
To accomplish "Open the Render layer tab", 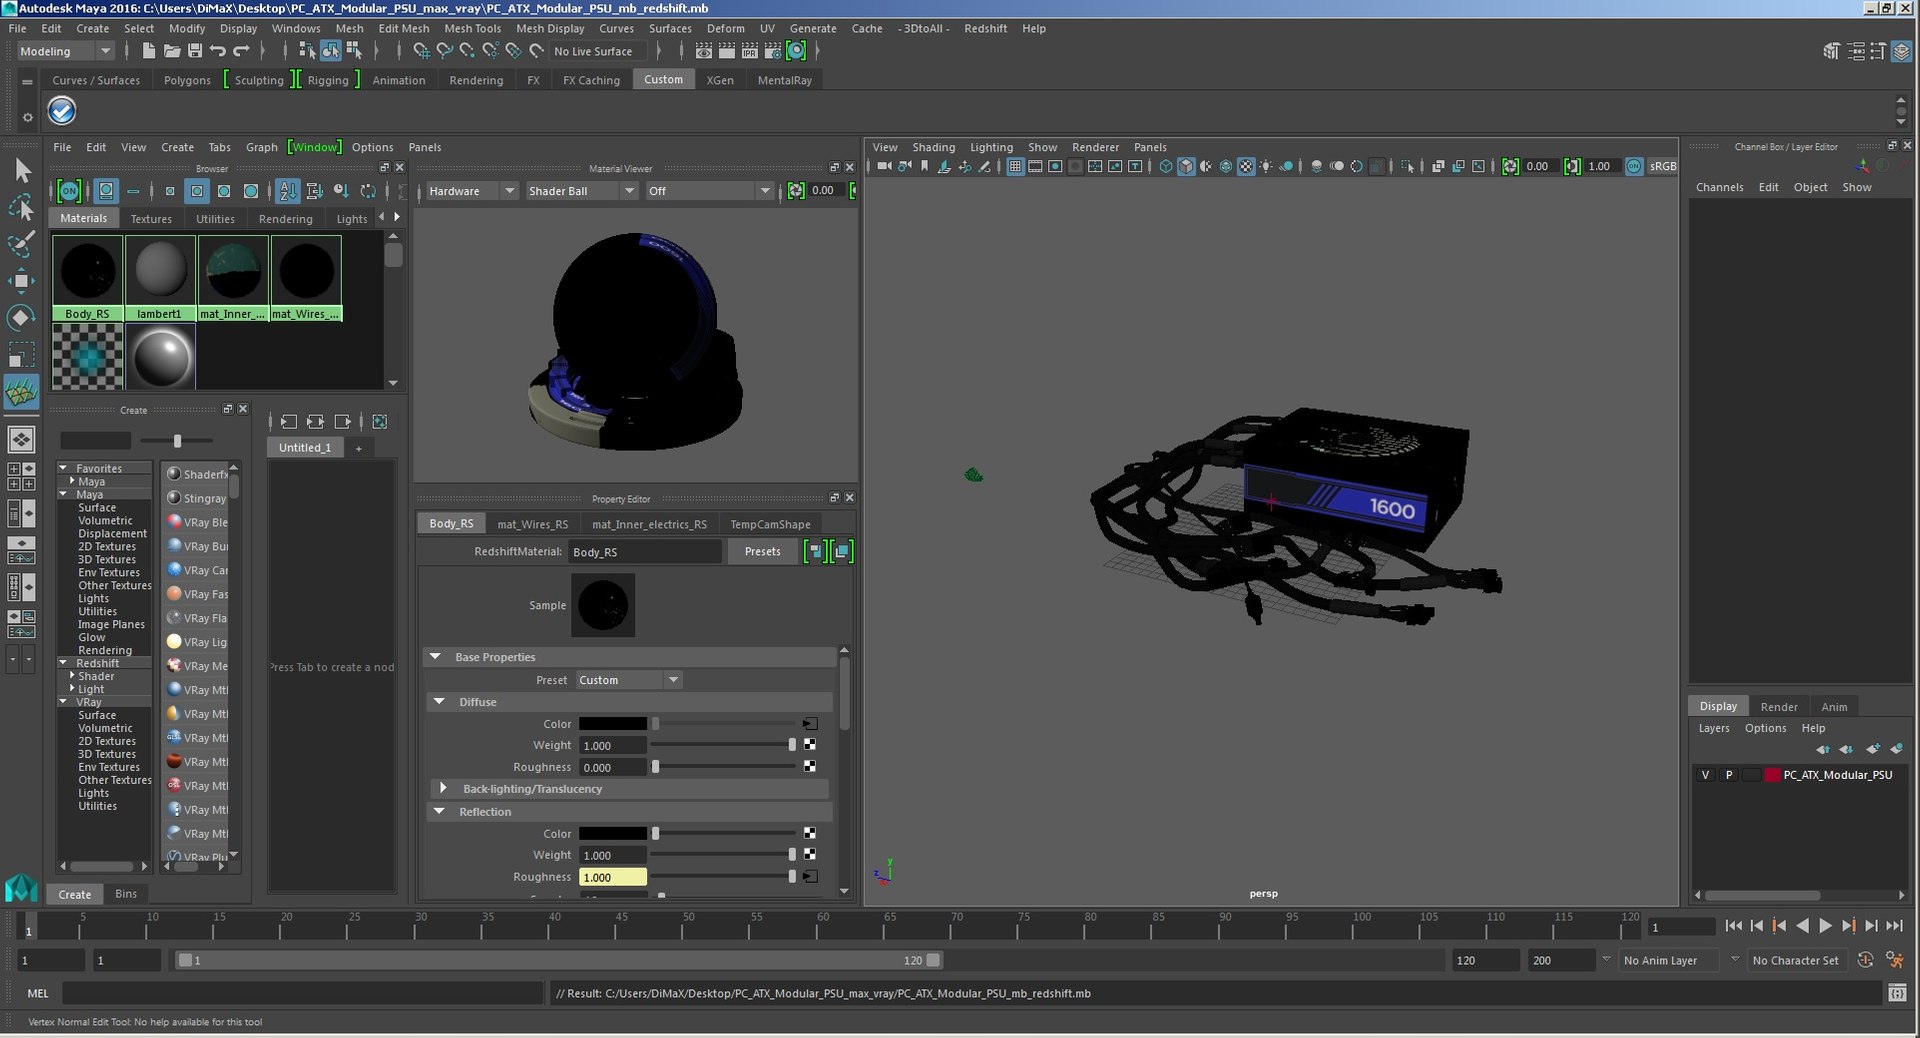I will pyautogui.click(x=1779, y=706).
